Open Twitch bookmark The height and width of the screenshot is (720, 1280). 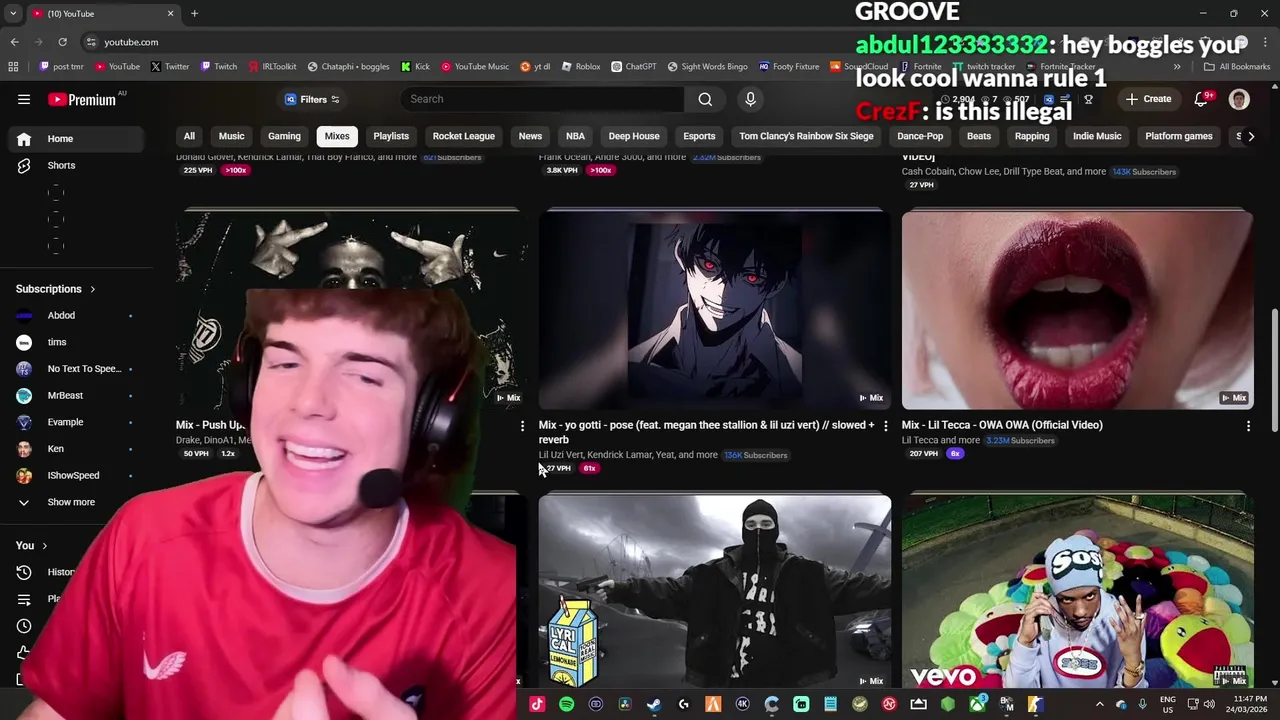coord(219,67)
